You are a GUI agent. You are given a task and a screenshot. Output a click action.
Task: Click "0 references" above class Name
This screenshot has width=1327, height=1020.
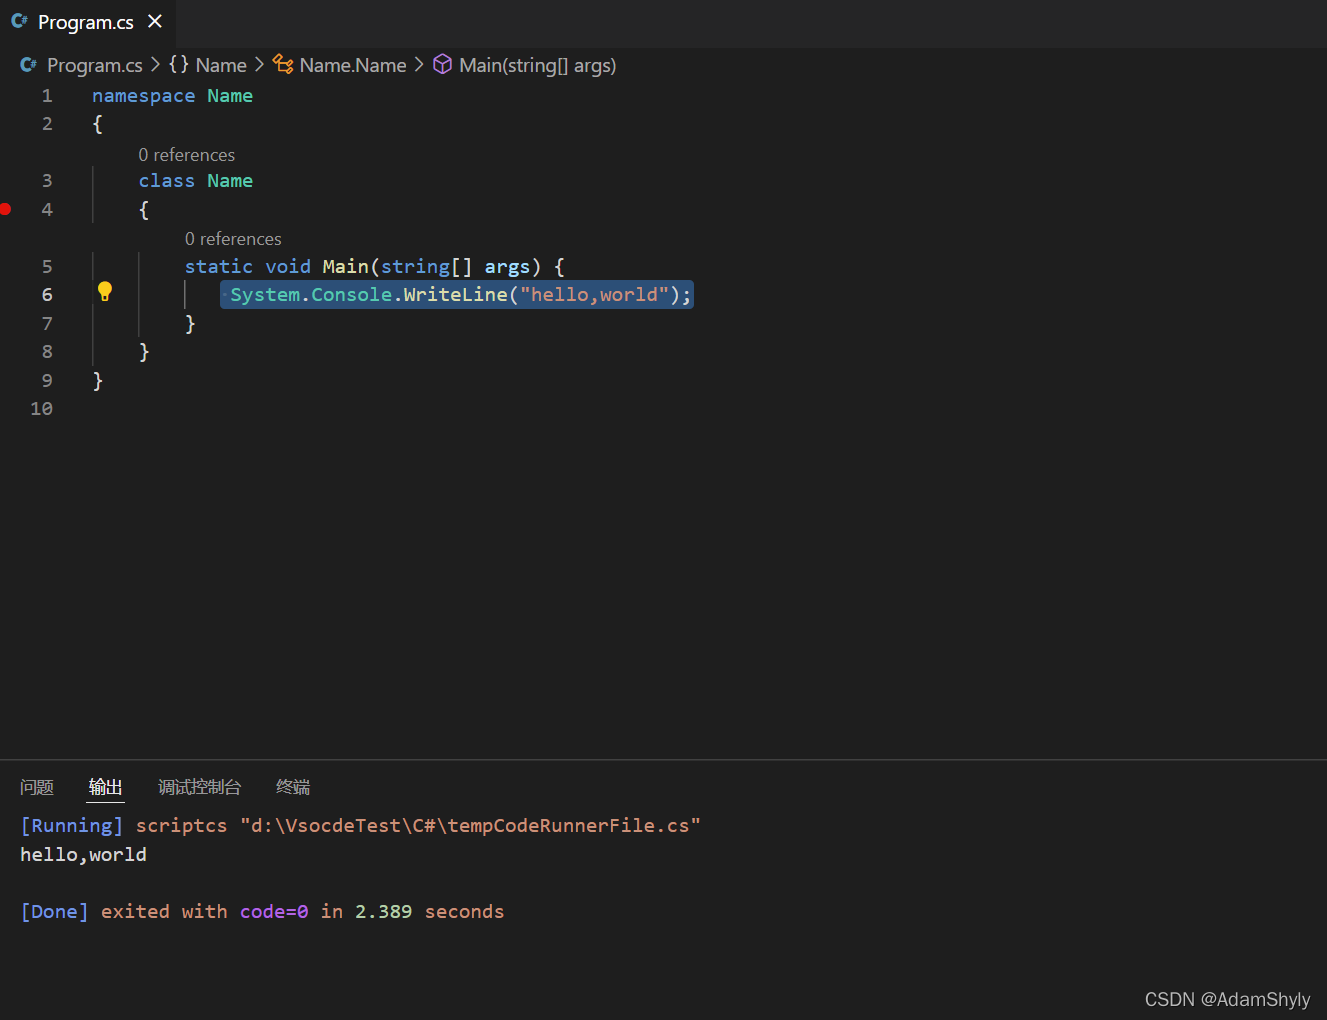[x=187, y=154]
